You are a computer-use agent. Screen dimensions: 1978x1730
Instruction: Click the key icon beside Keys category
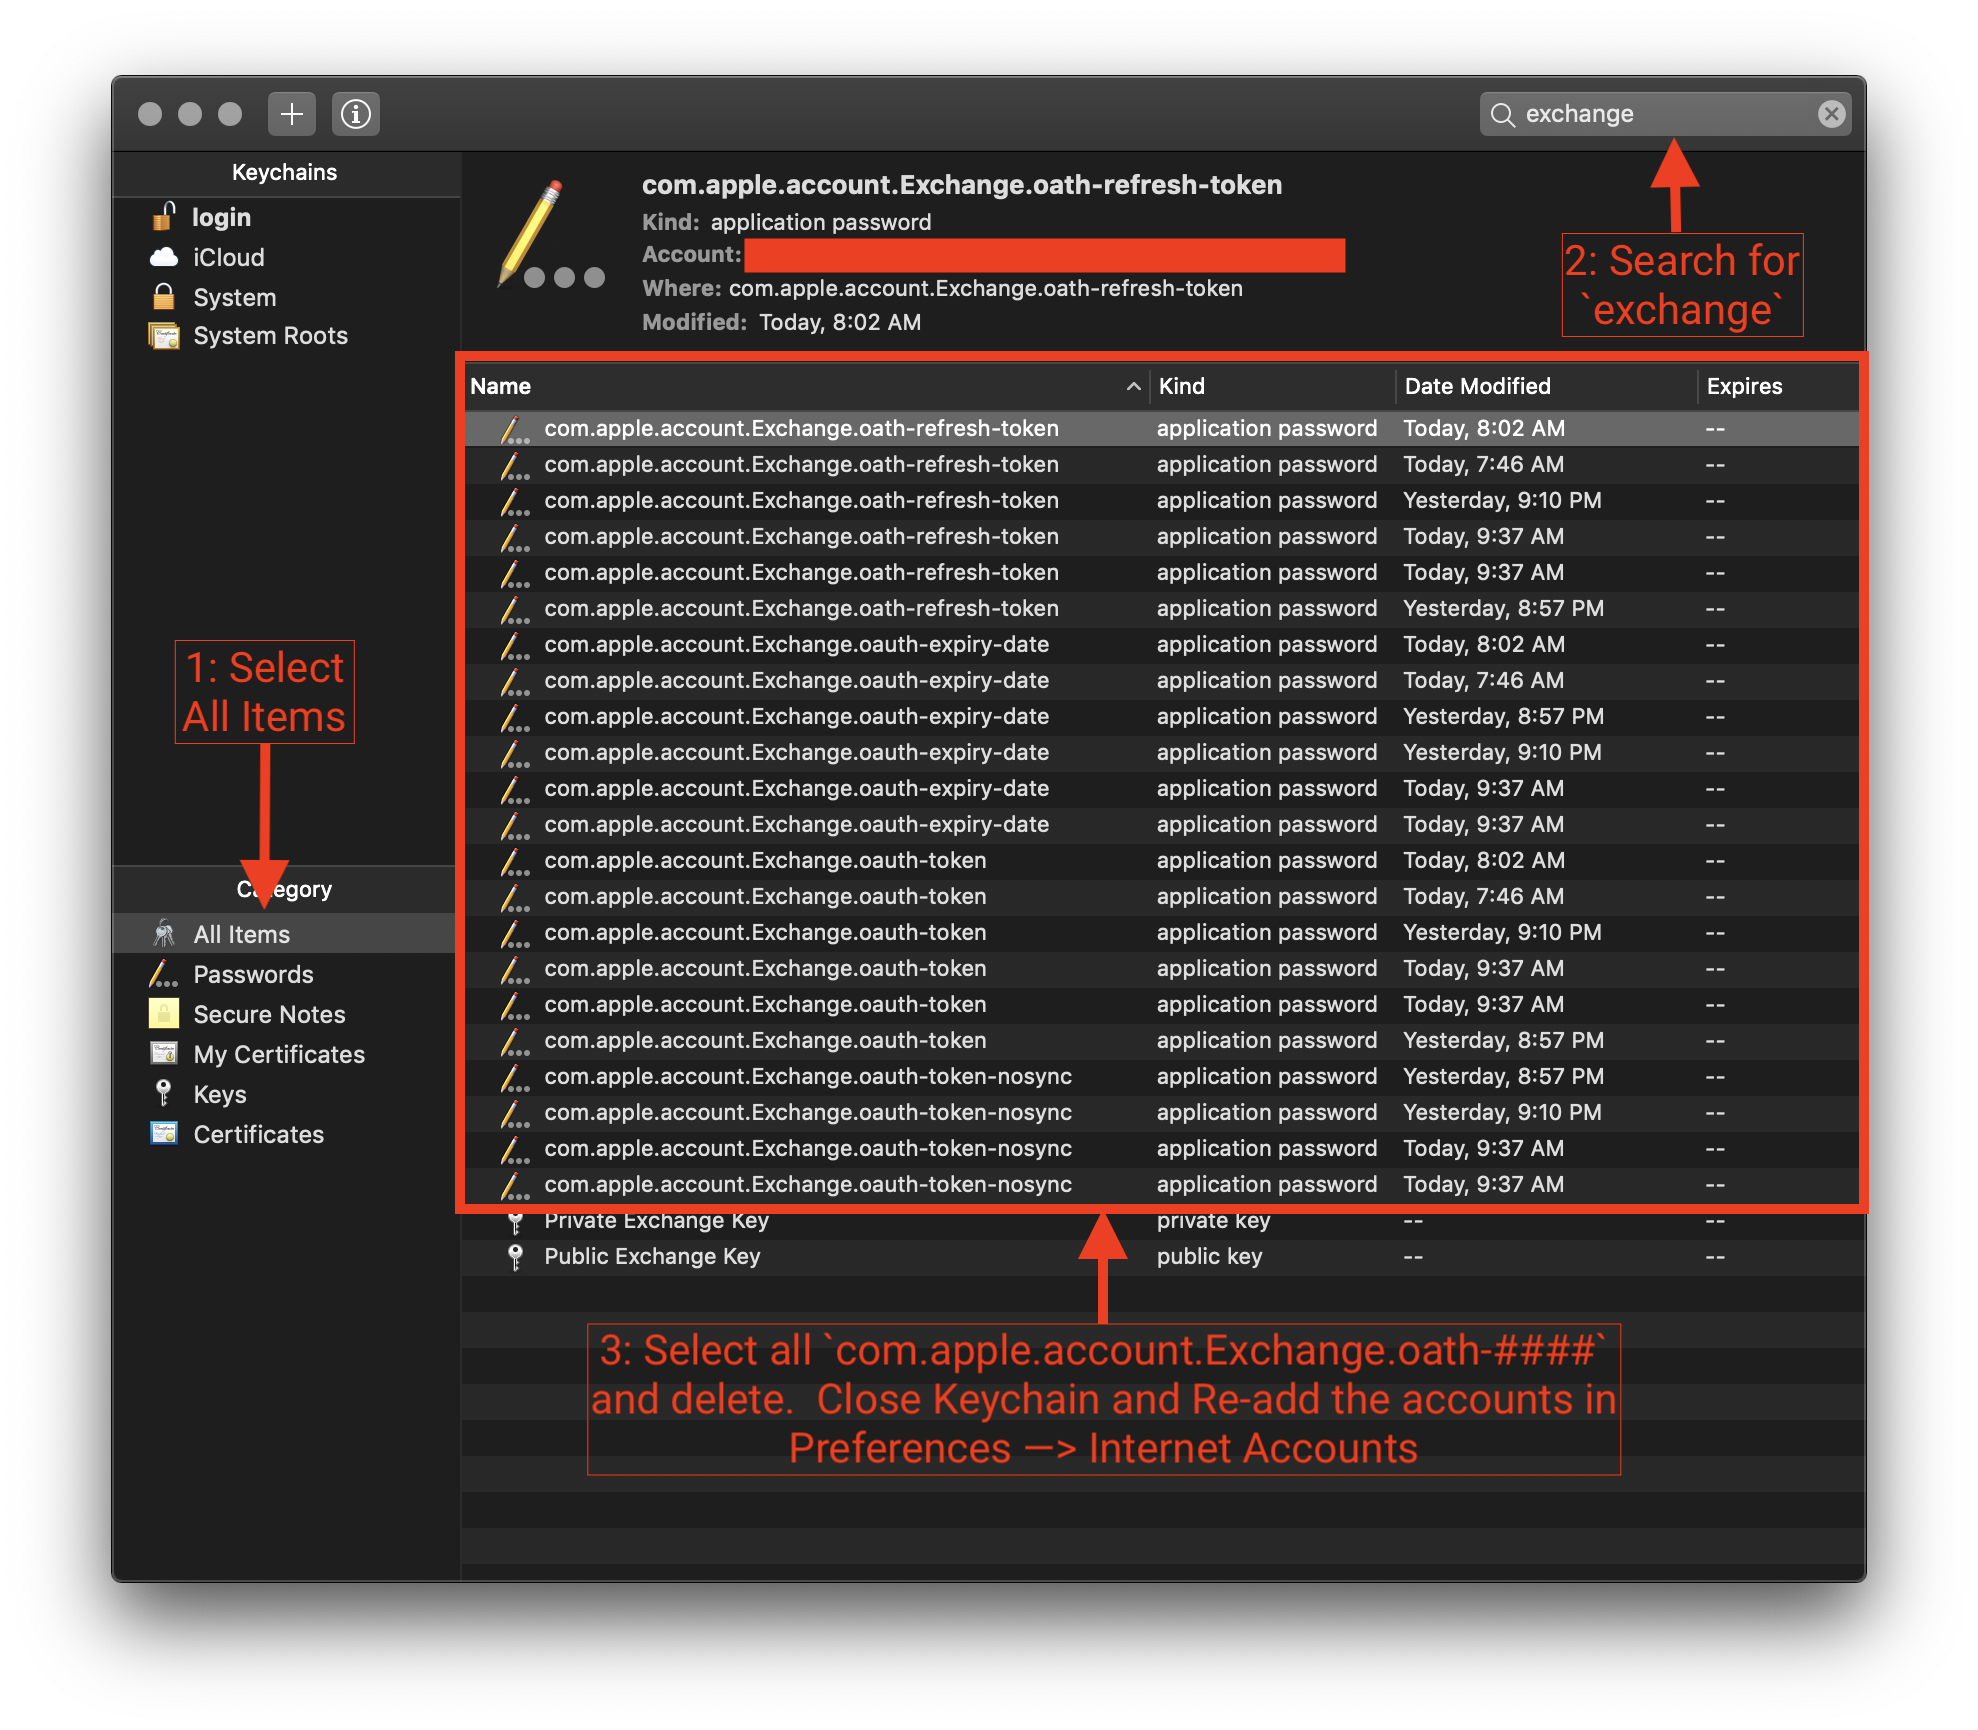point(164,1093)
